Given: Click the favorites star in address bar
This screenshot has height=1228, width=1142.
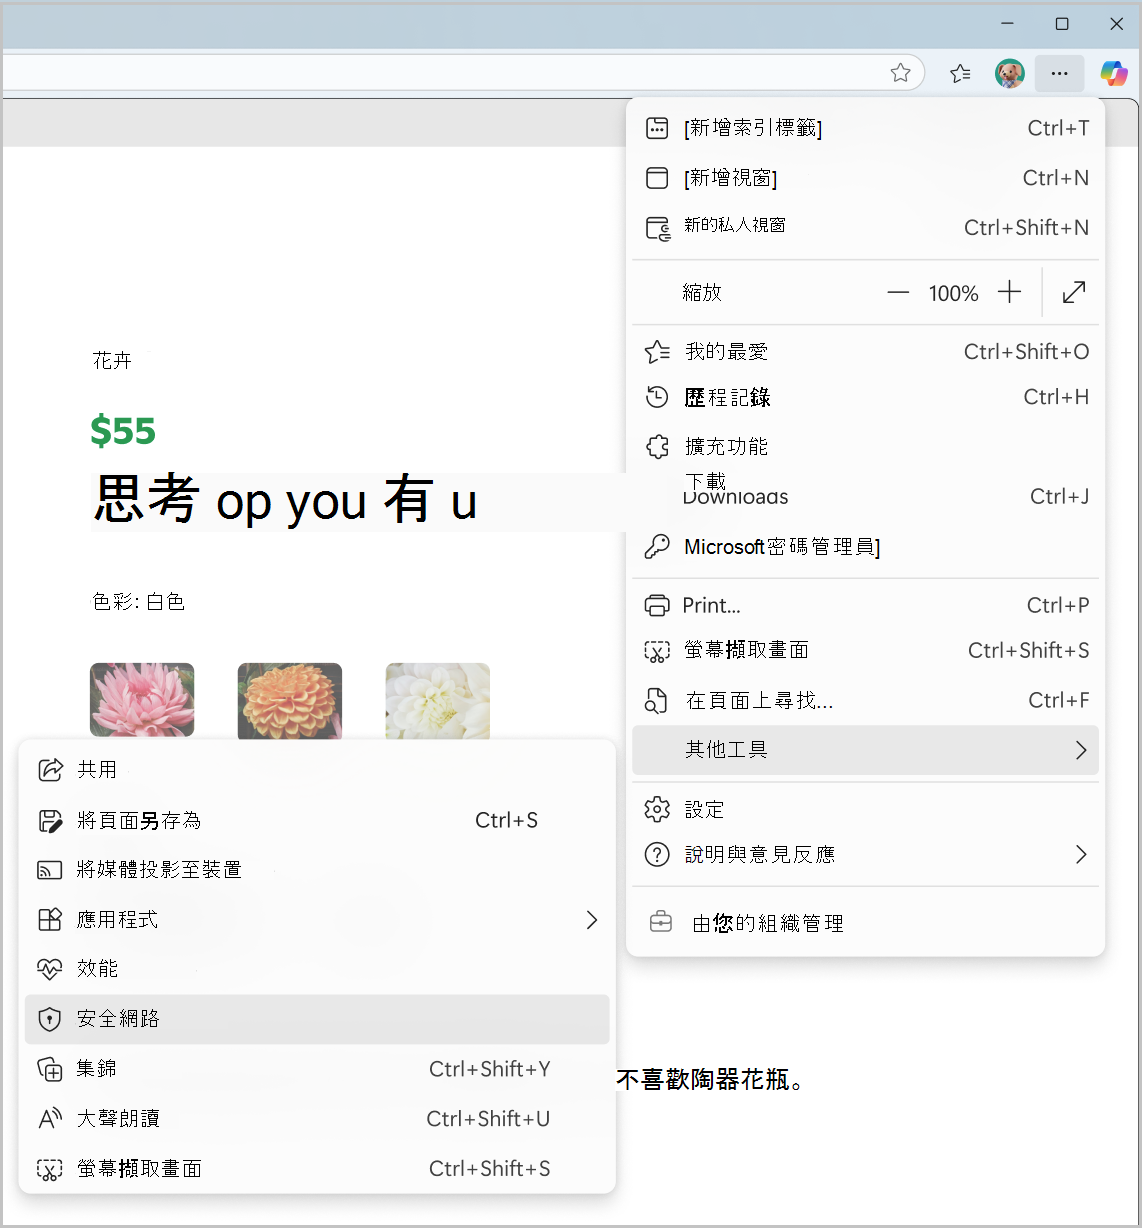Looking at the screenshot, I should (x=901, y=72).
